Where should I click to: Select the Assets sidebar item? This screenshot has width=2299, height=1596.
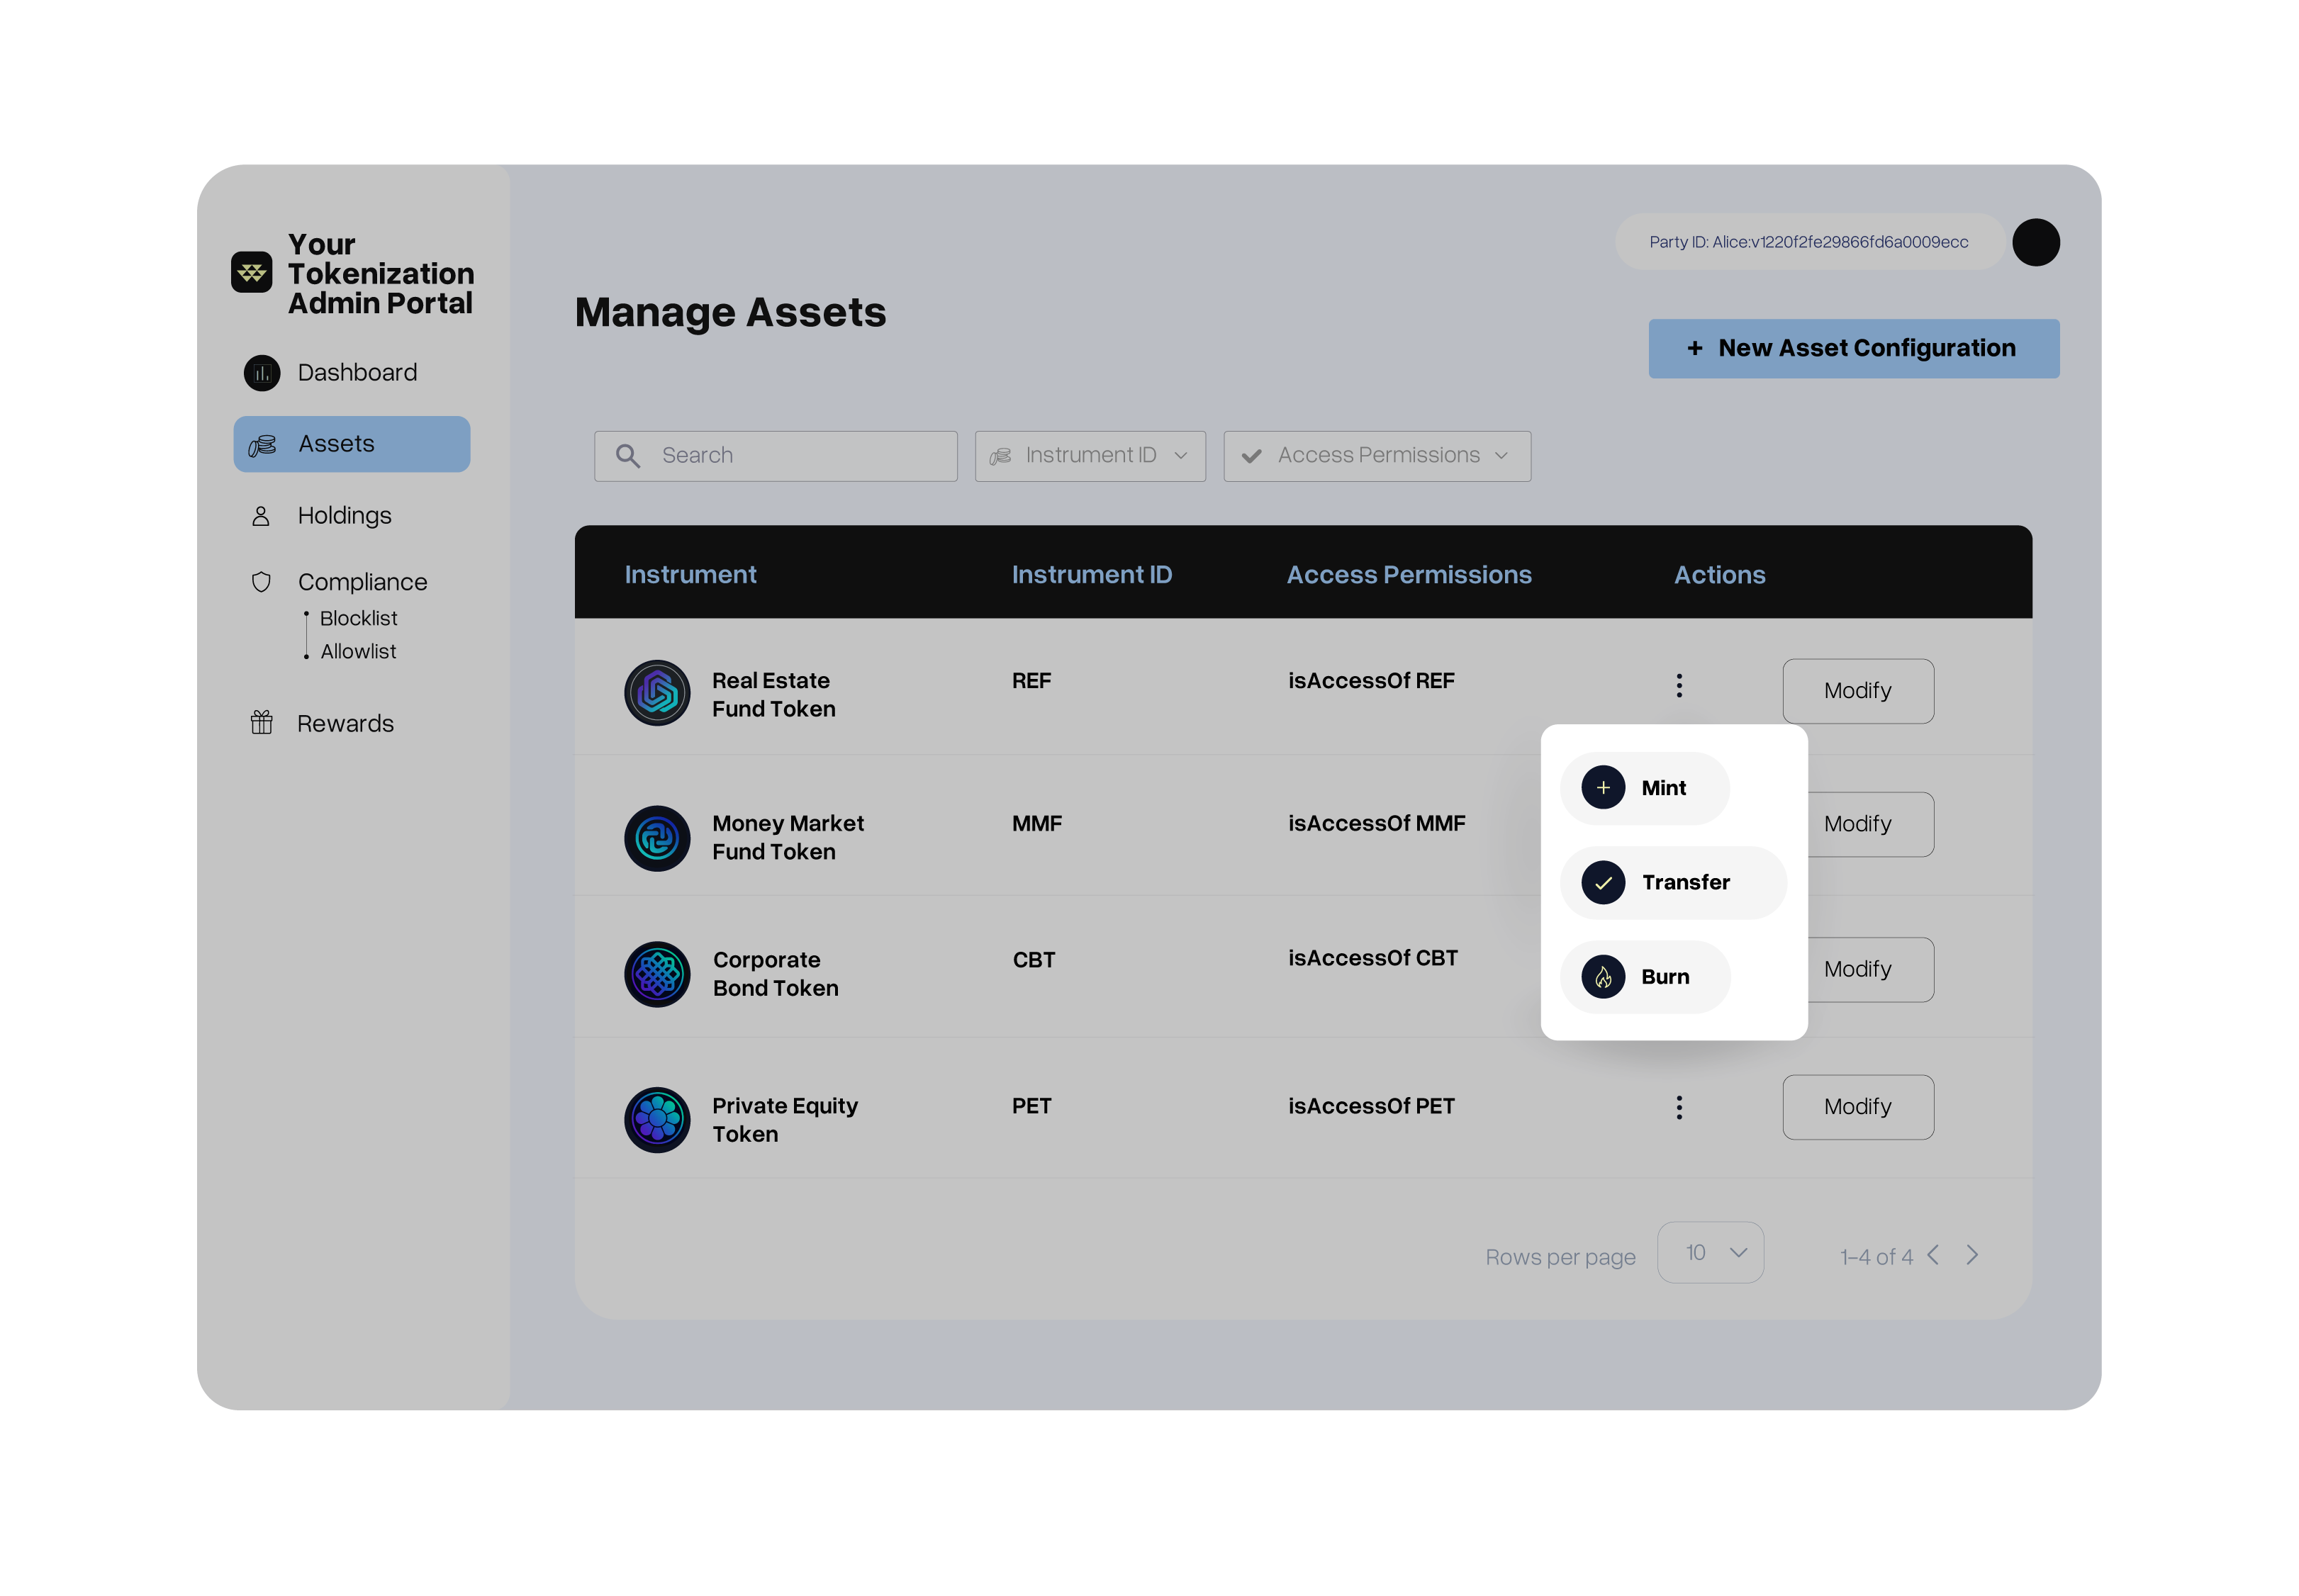point(352,444)
